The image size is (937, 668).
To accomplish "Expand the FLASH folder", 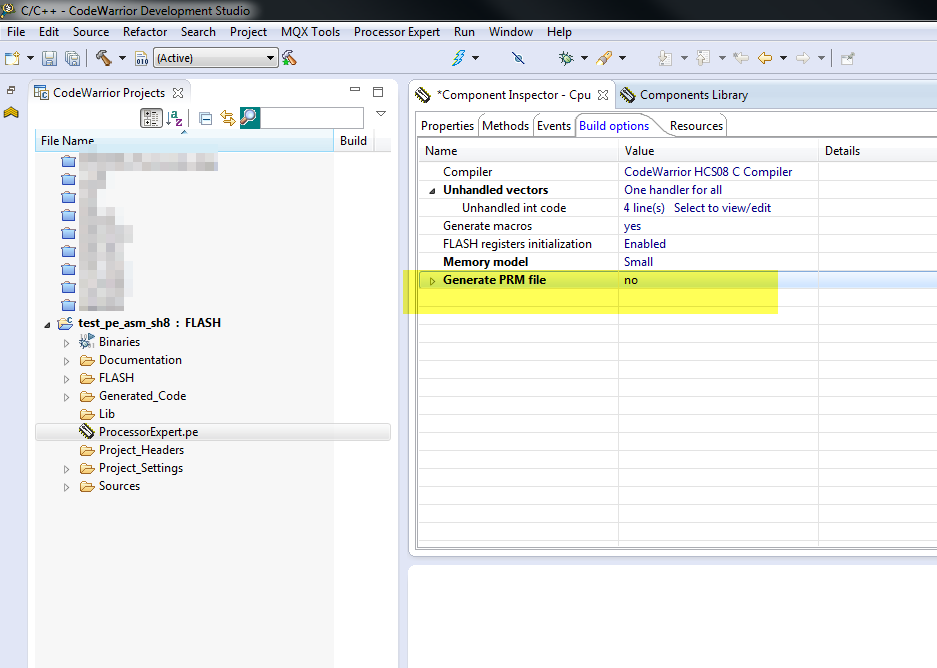I will pos(66,379).
